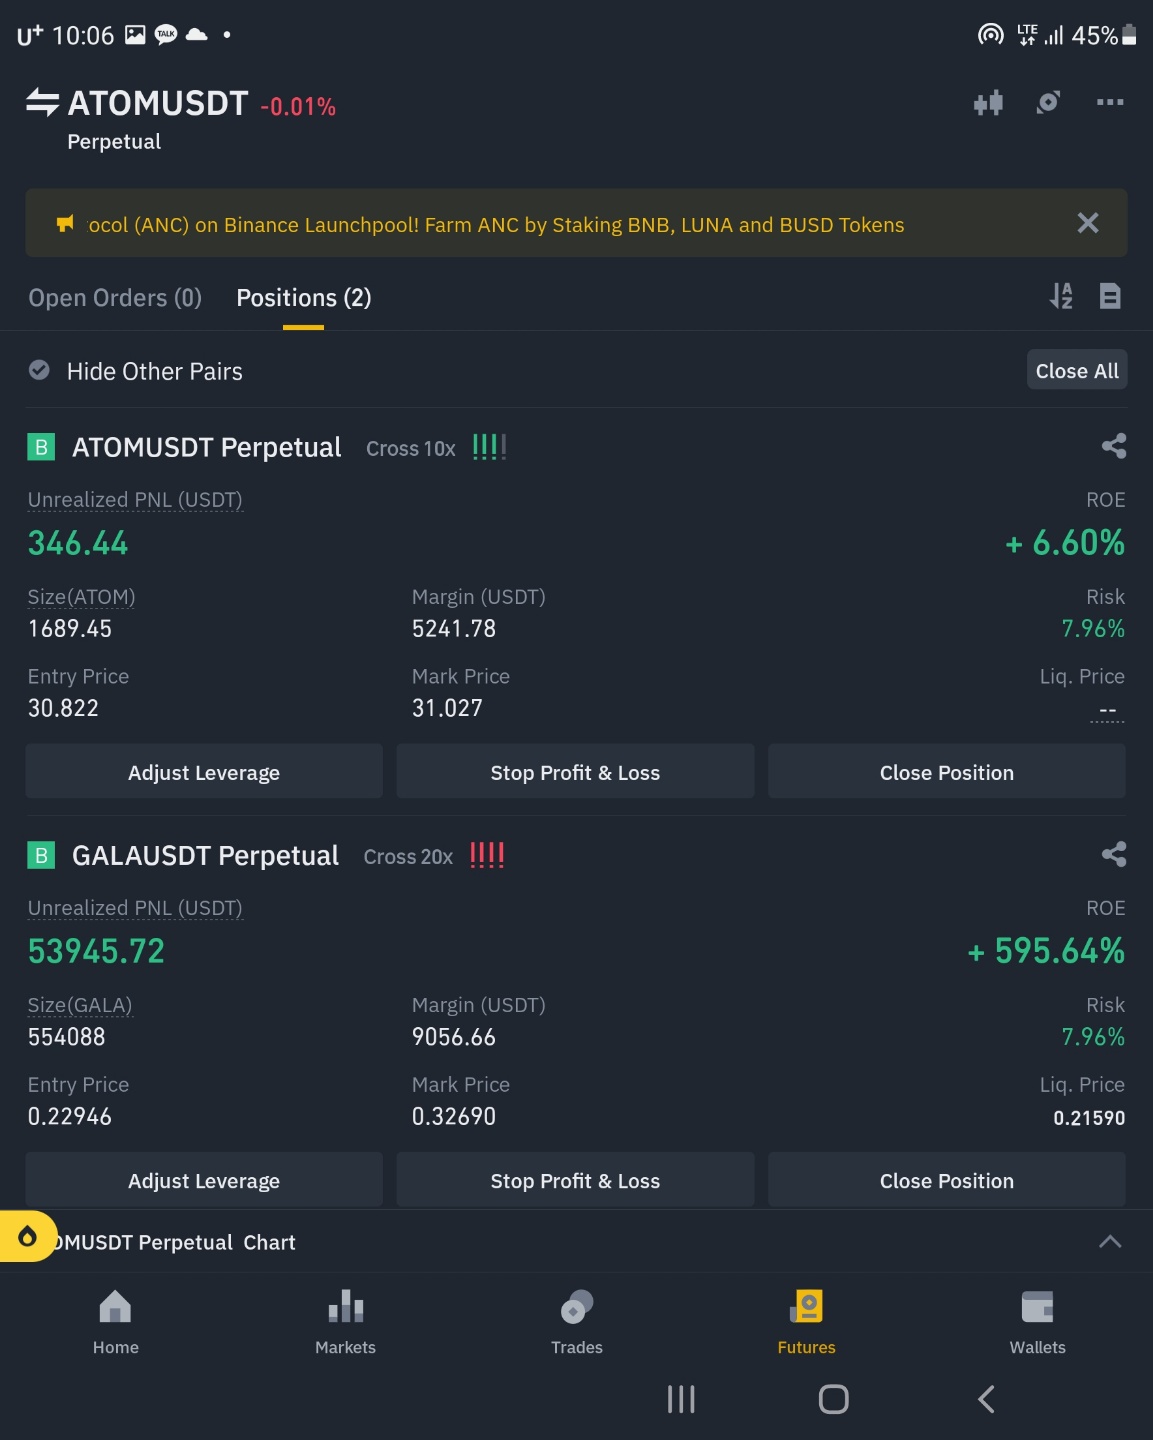Open the order history document icon
The image size is (1153, 1440).
tap(1109, 296)
